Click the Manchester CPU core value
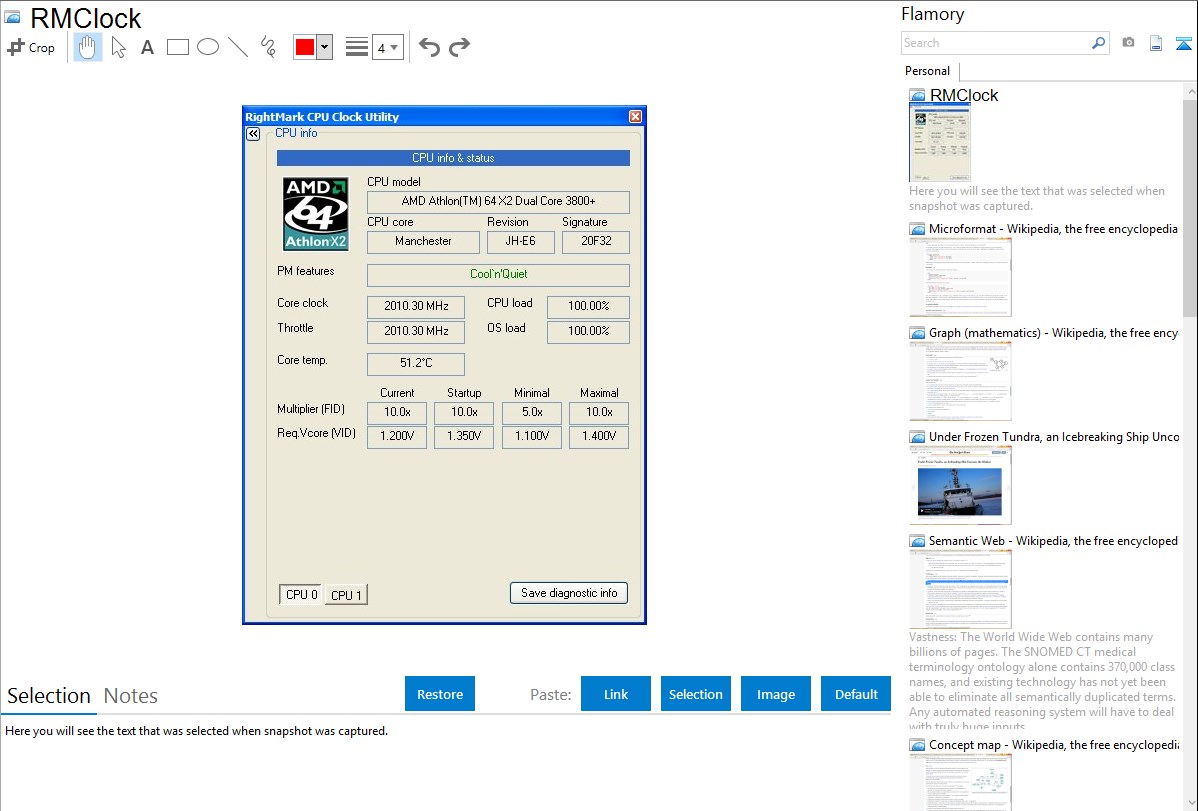The image size is (1198, 811). [423, 242]
